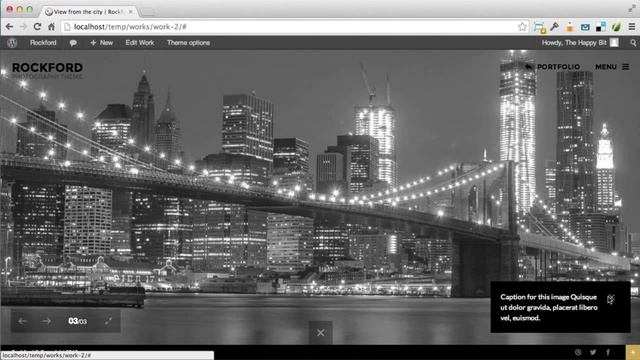Open a new browser tab

[147, 12]
